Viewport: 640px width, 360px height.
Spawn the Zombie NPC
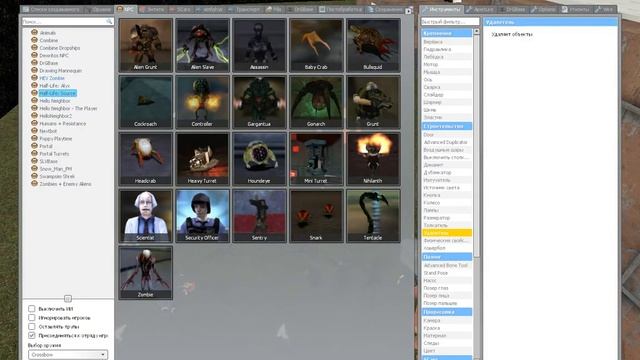(146, 273)
